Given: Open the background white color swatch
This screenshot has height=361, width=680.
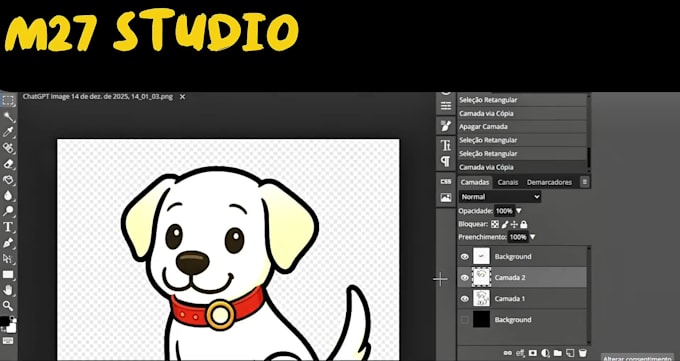Looking at the screenshot, I should click(x=12, y=328).
